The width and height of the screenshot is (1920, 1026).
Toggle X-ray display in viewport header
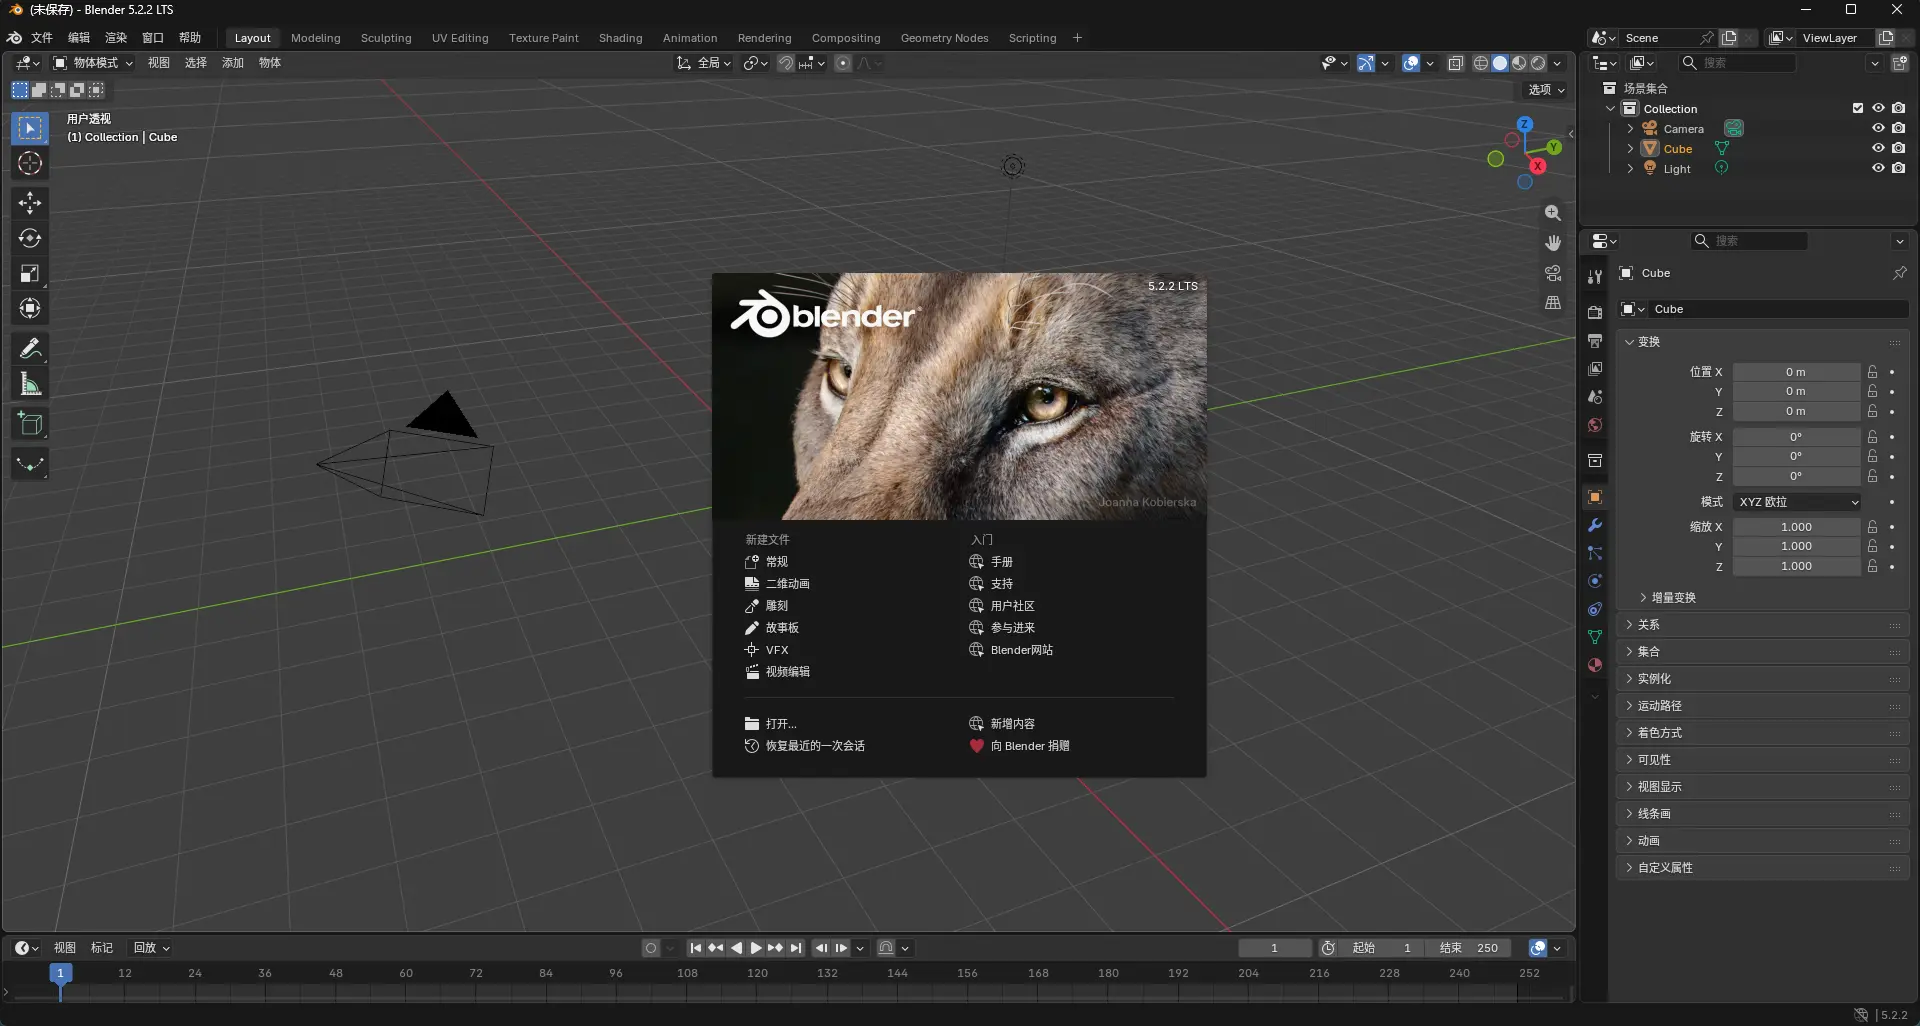click(1456, 63)
